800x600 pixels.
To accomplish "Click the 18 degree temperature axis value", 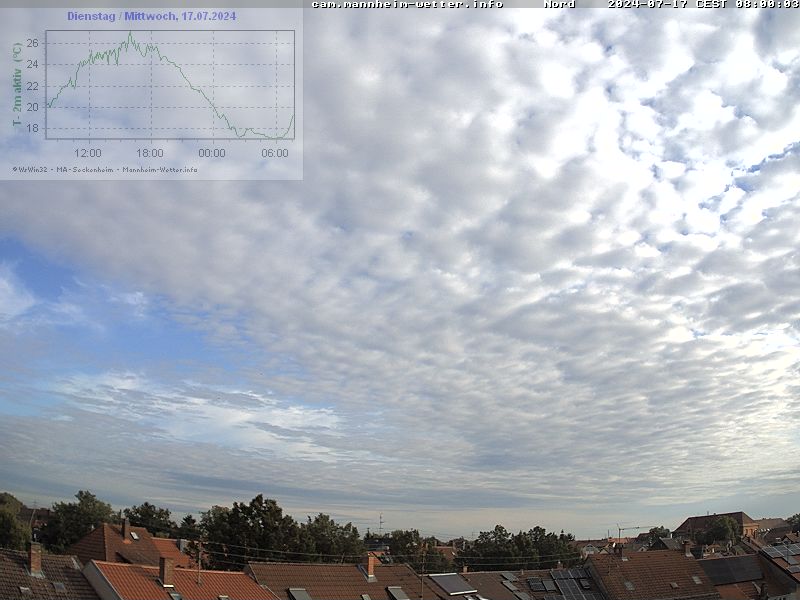I will pos(32,128).
